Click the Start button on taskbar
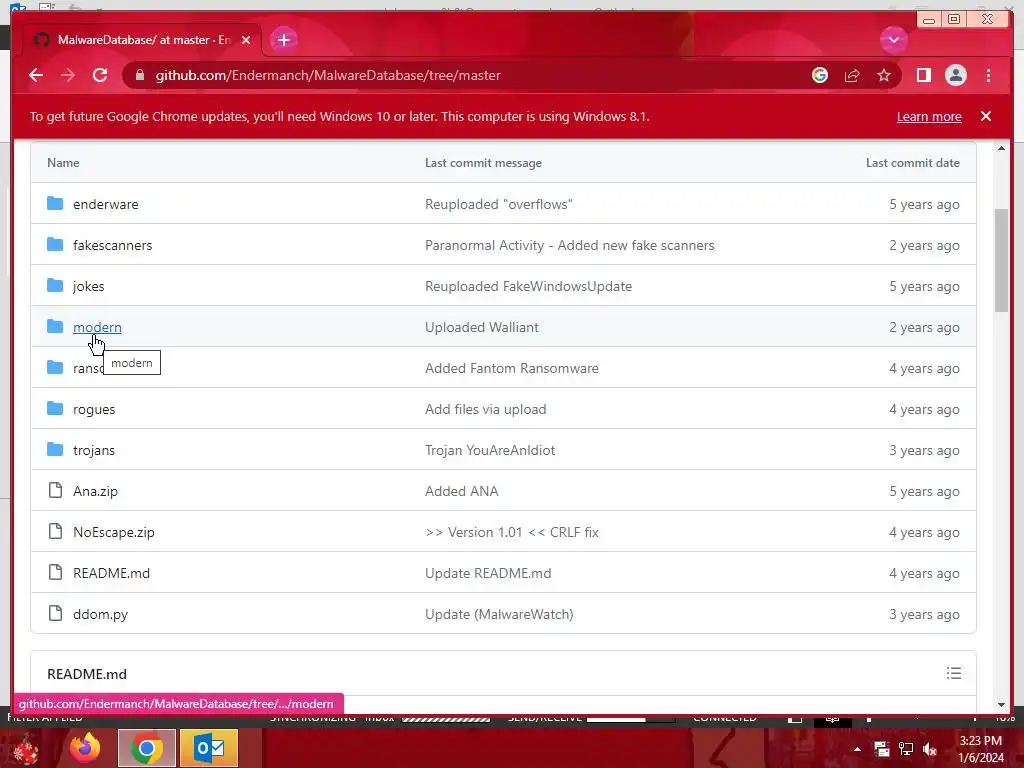 tap(24, 748)
